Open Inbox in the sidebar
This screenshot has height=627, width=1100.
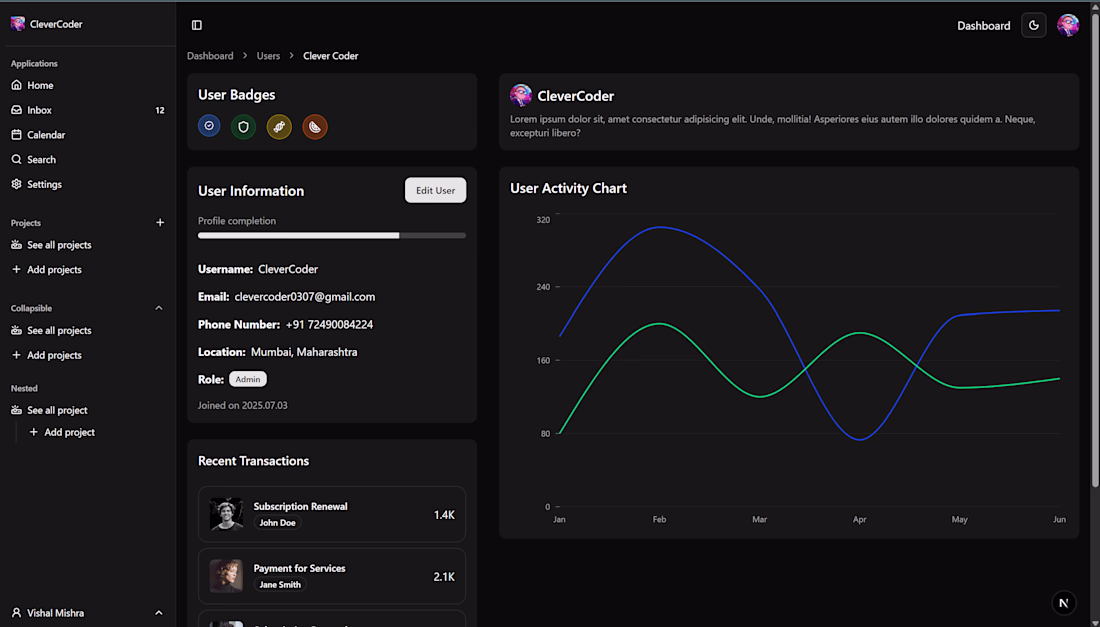coord(88,110)
